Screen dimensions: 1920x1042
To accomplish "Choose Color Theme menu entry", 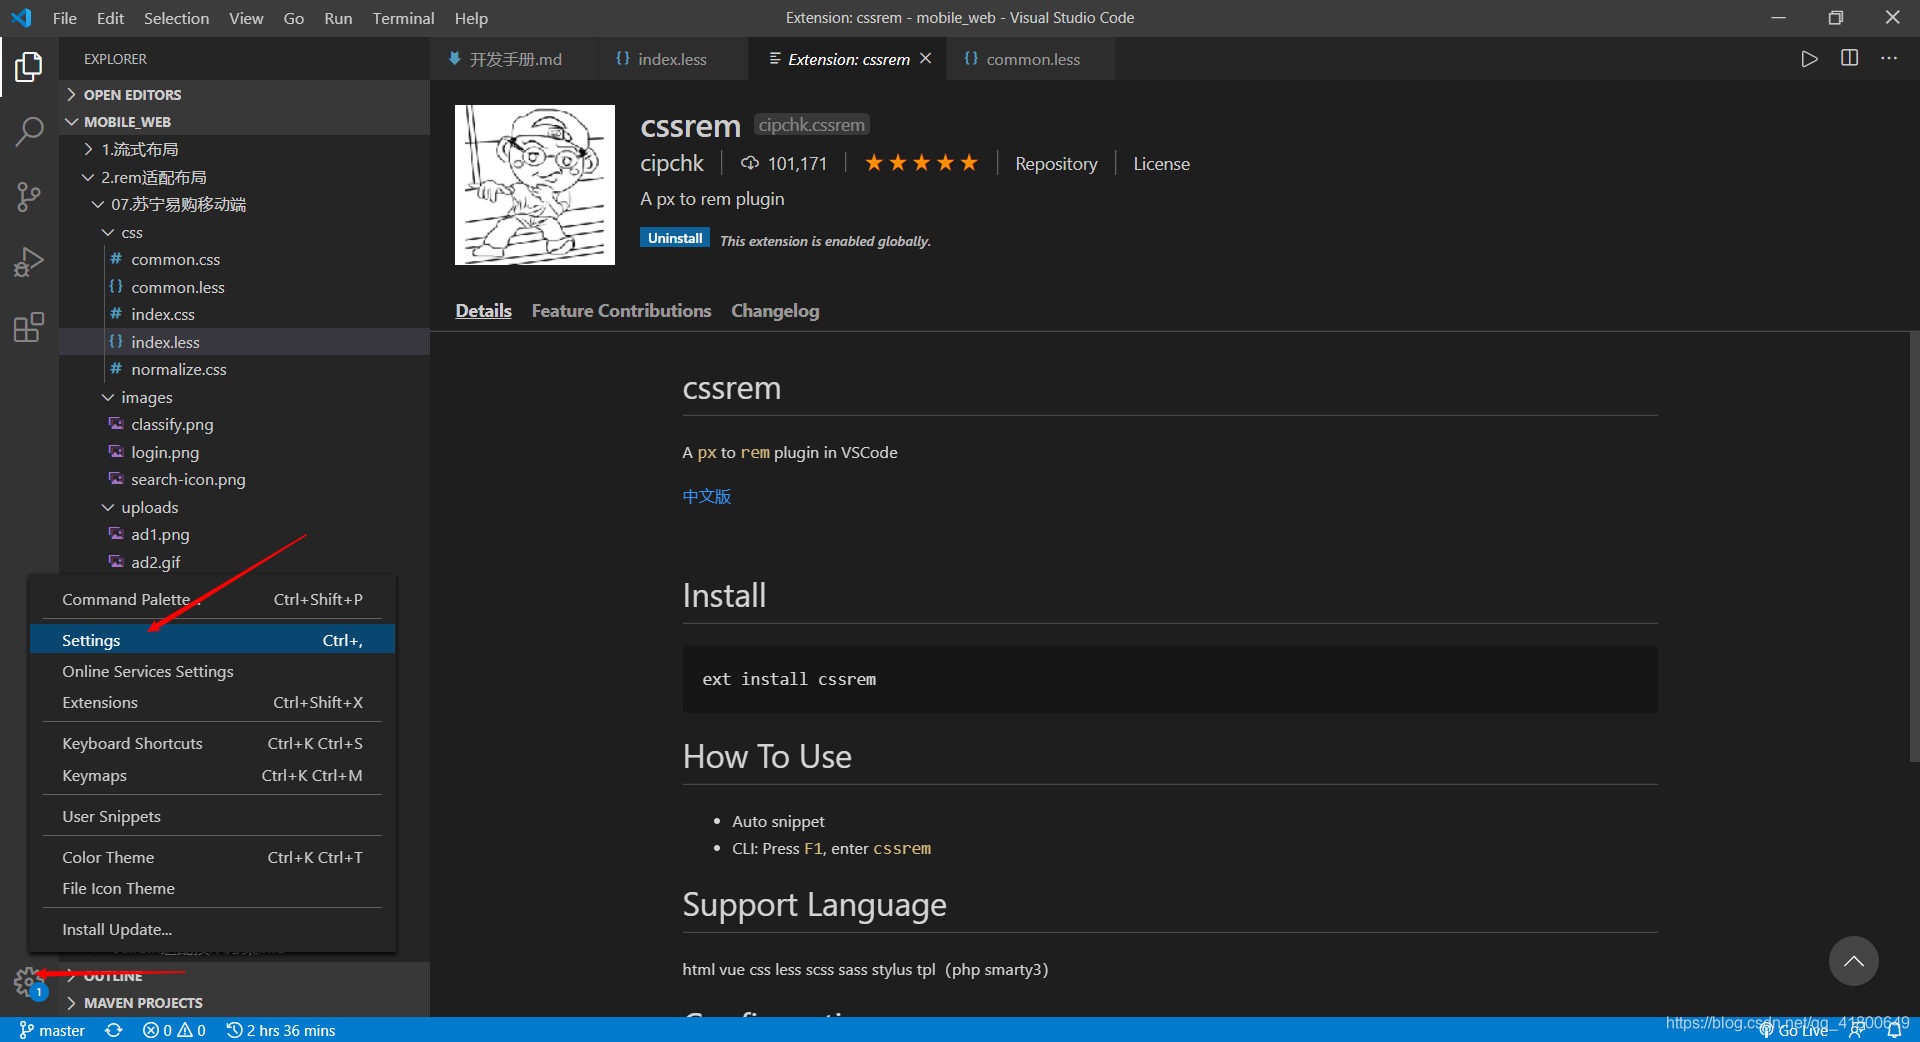I will coord(212,857).
